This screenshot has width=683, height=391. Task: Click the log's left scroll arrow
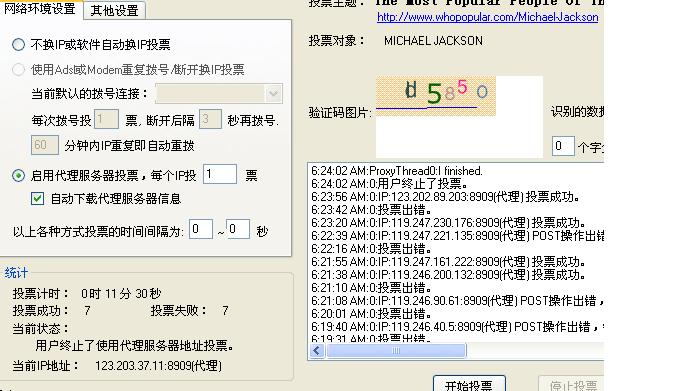click(317, 351)
